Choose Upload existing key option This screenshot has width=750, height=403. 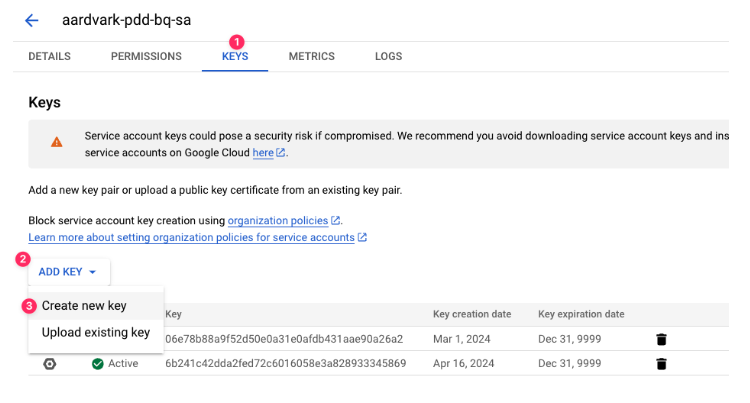(95, 332)
